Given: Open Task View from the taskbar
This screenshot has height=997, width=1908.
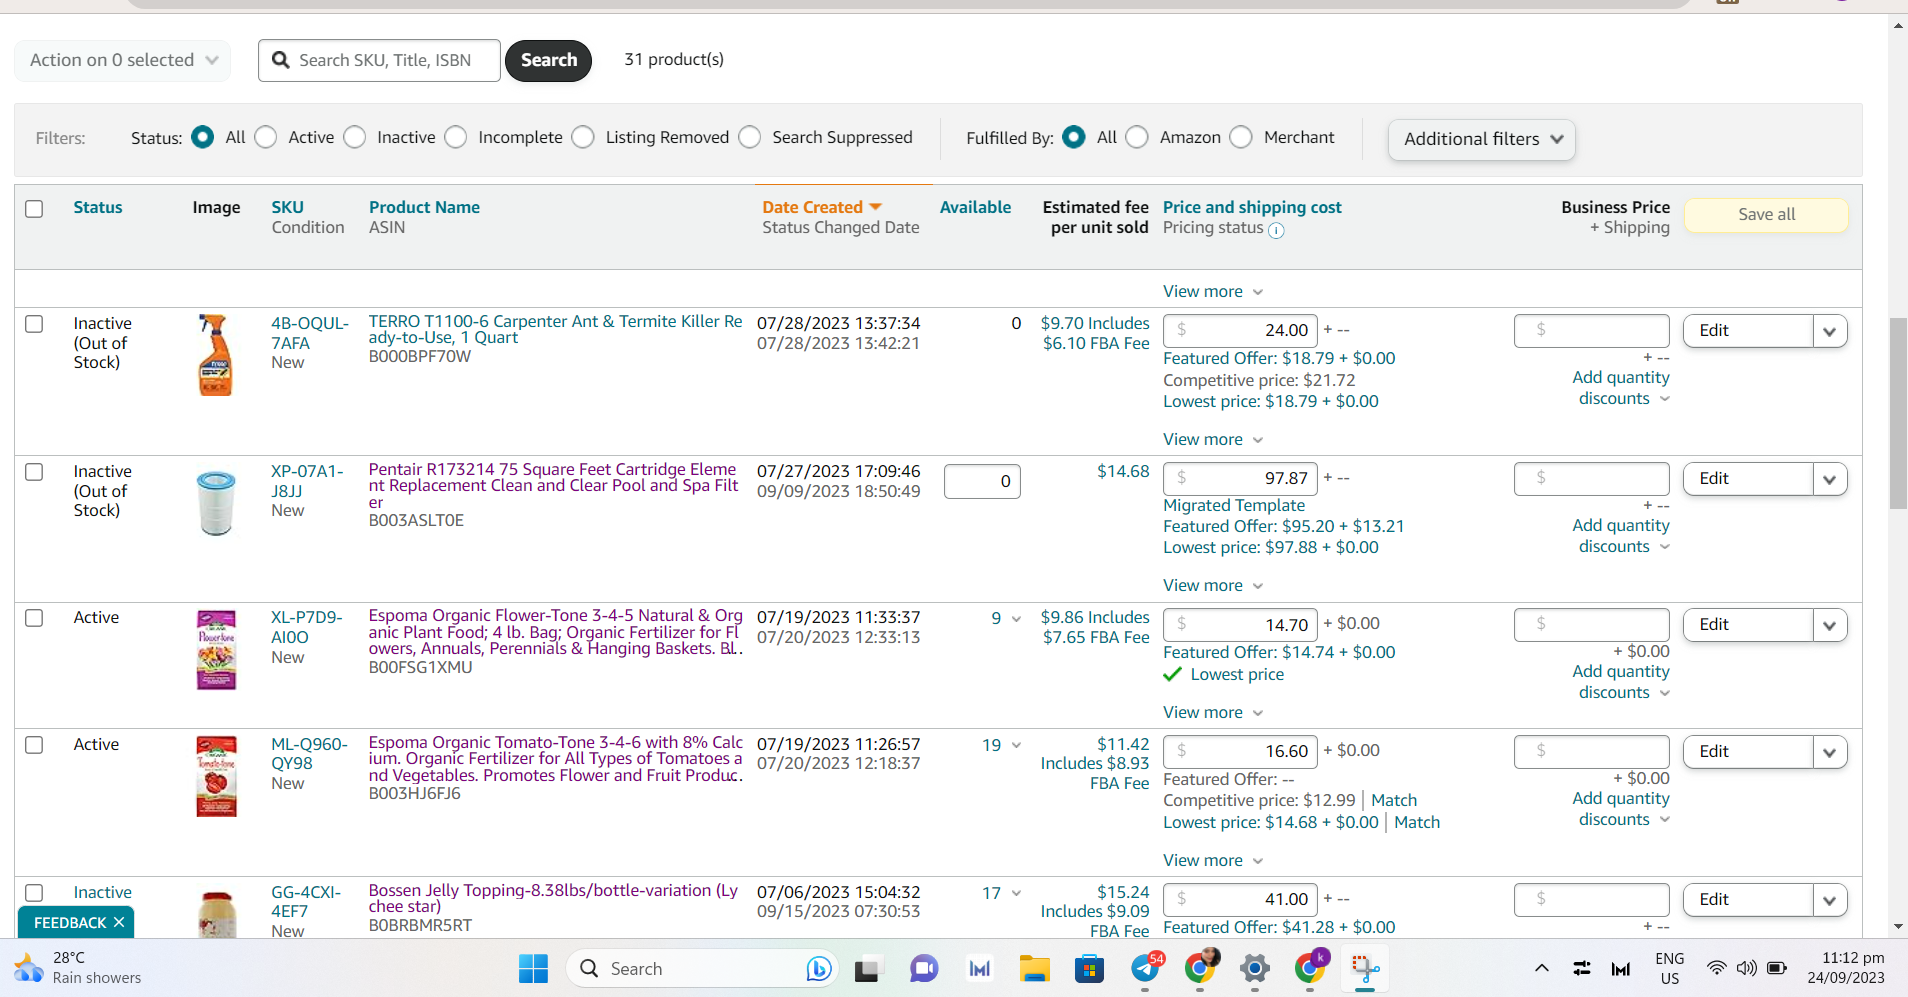Looking at the screenshot, I should pos(868,968).
